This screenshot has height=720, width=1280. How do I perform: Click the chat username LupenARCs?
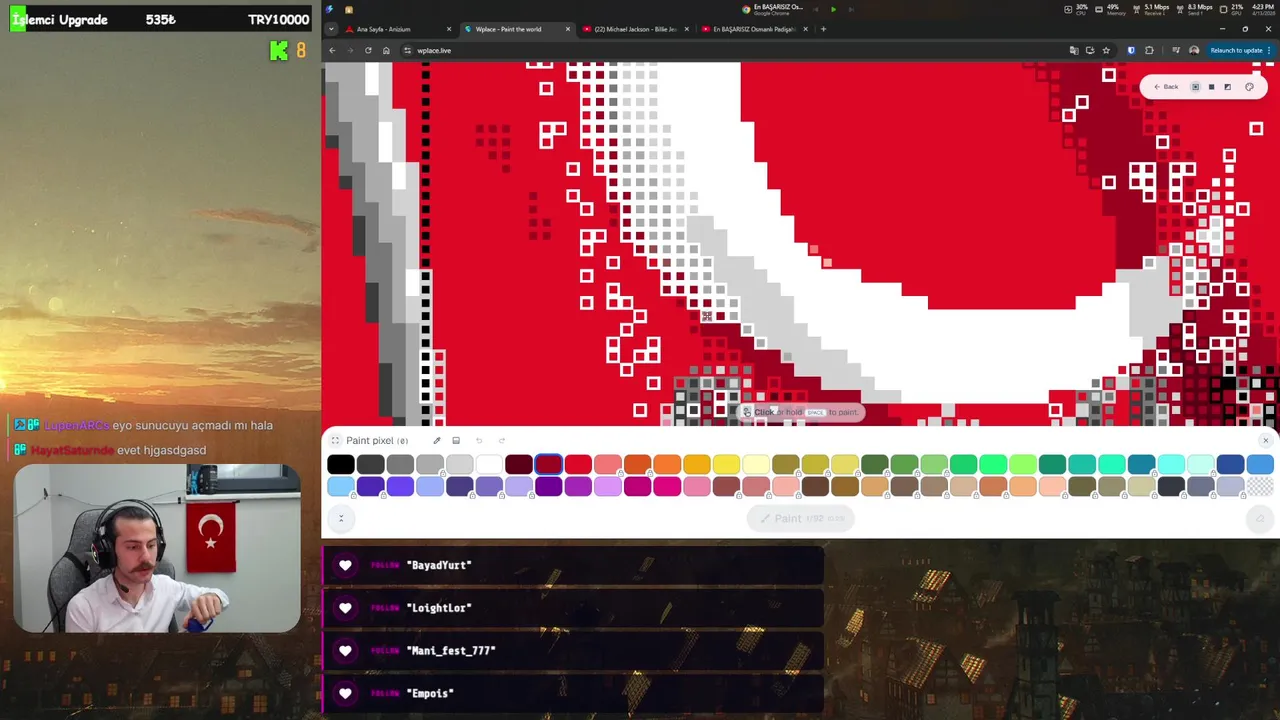76,425
